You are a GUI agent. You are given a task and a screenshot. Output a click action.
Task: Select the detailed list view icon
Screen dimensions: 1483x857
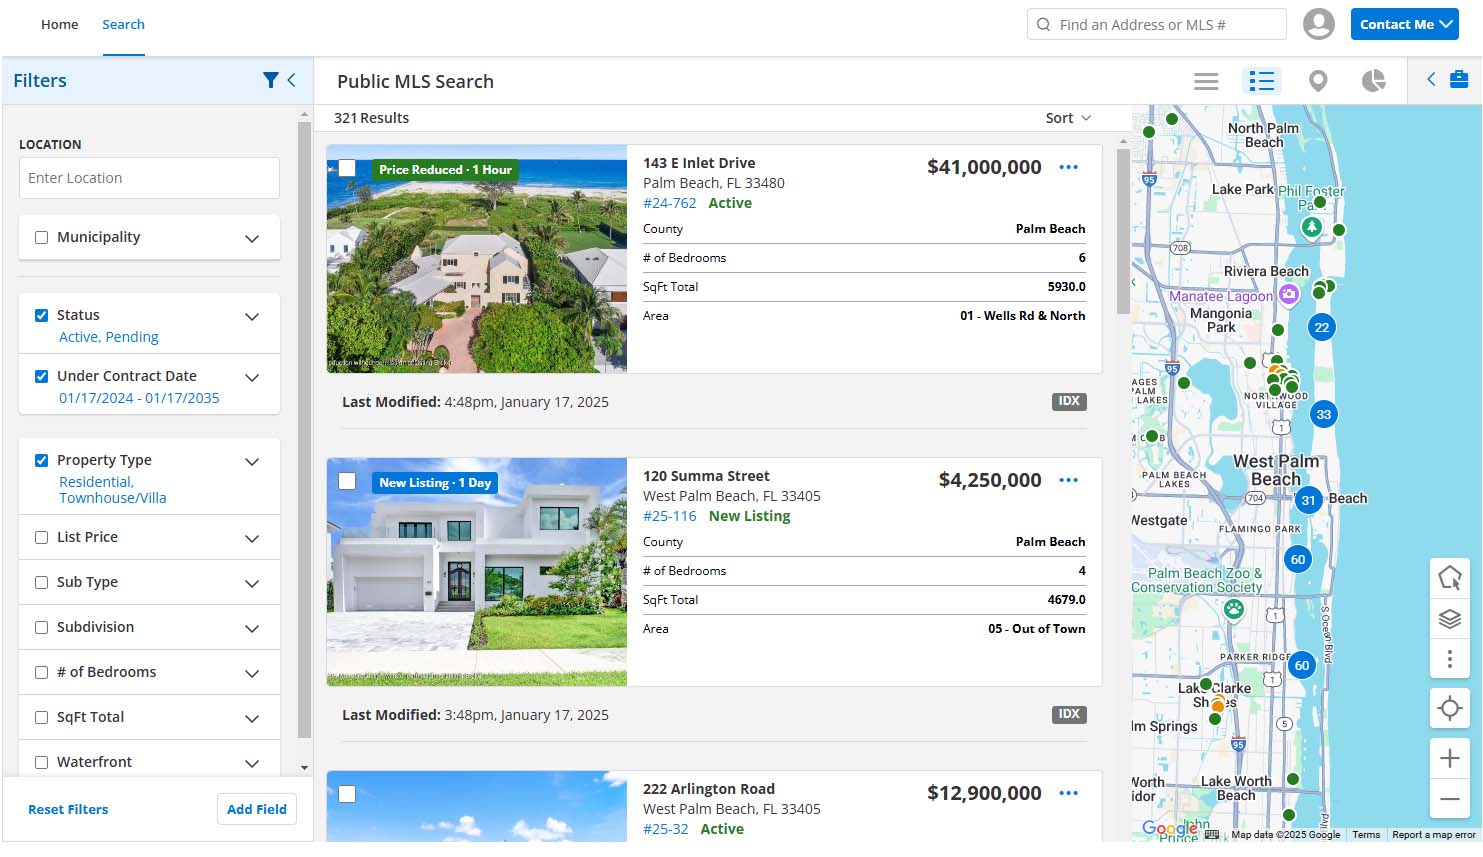click(1262, 81)
